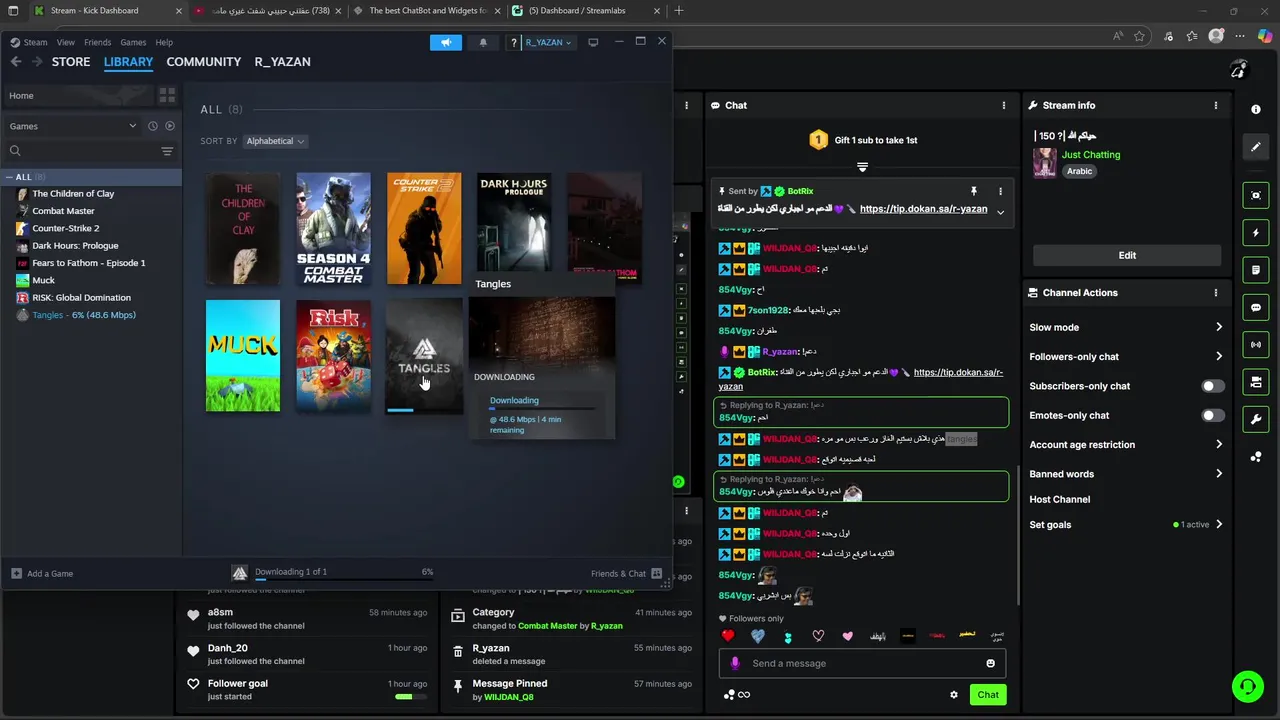This screenshot has height=720, width=1280.
Task: Open the emoji picker in chat box
Action: tap(990, 663)
